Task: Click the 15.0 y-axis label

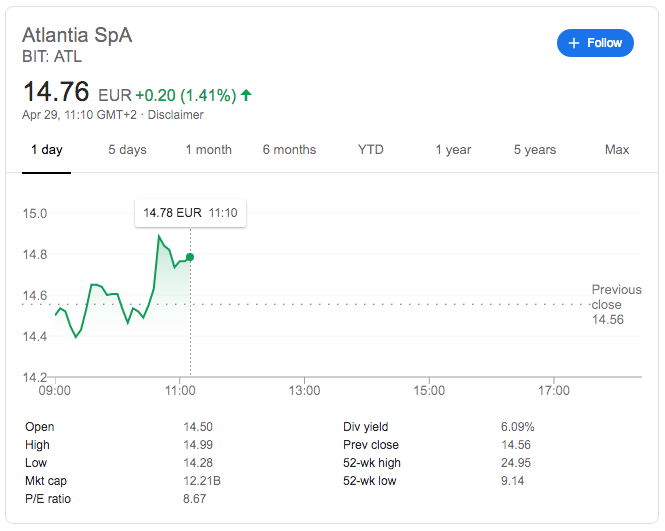Action: pos(35,213)
